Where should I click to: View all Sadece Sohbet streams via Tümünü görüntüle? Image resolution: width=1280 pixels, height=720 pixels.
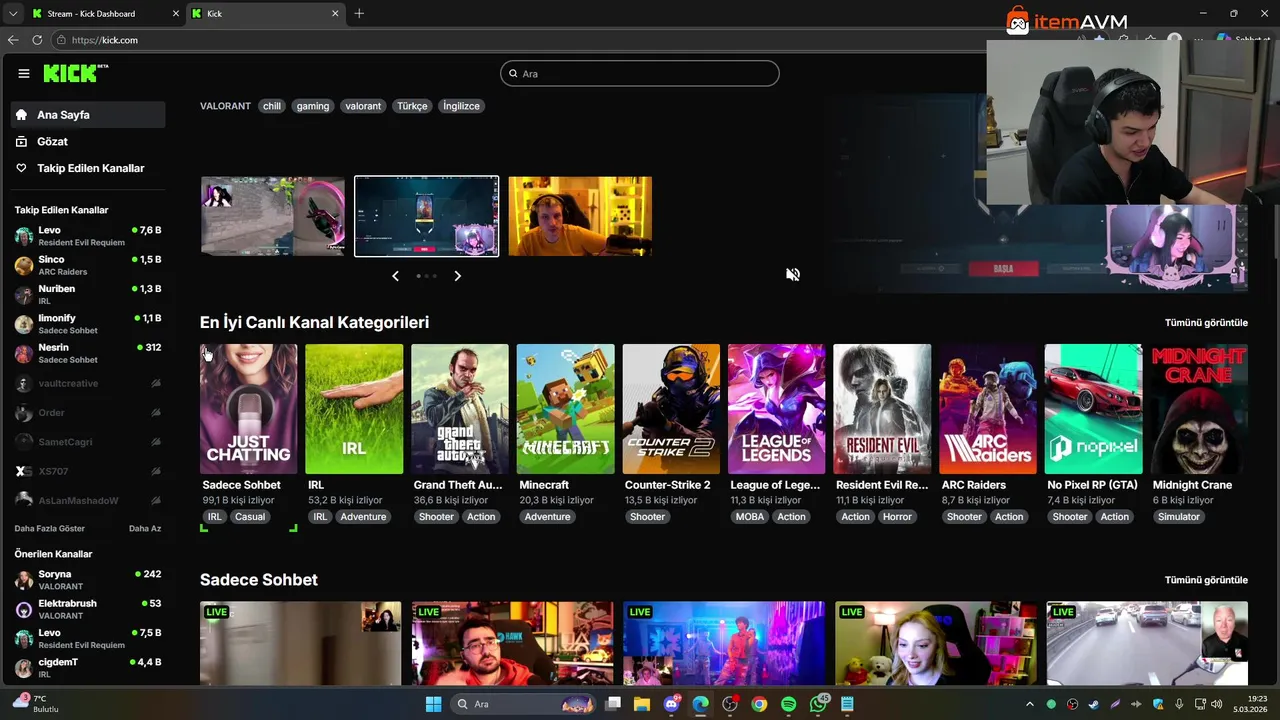(x=1206, y=580)
